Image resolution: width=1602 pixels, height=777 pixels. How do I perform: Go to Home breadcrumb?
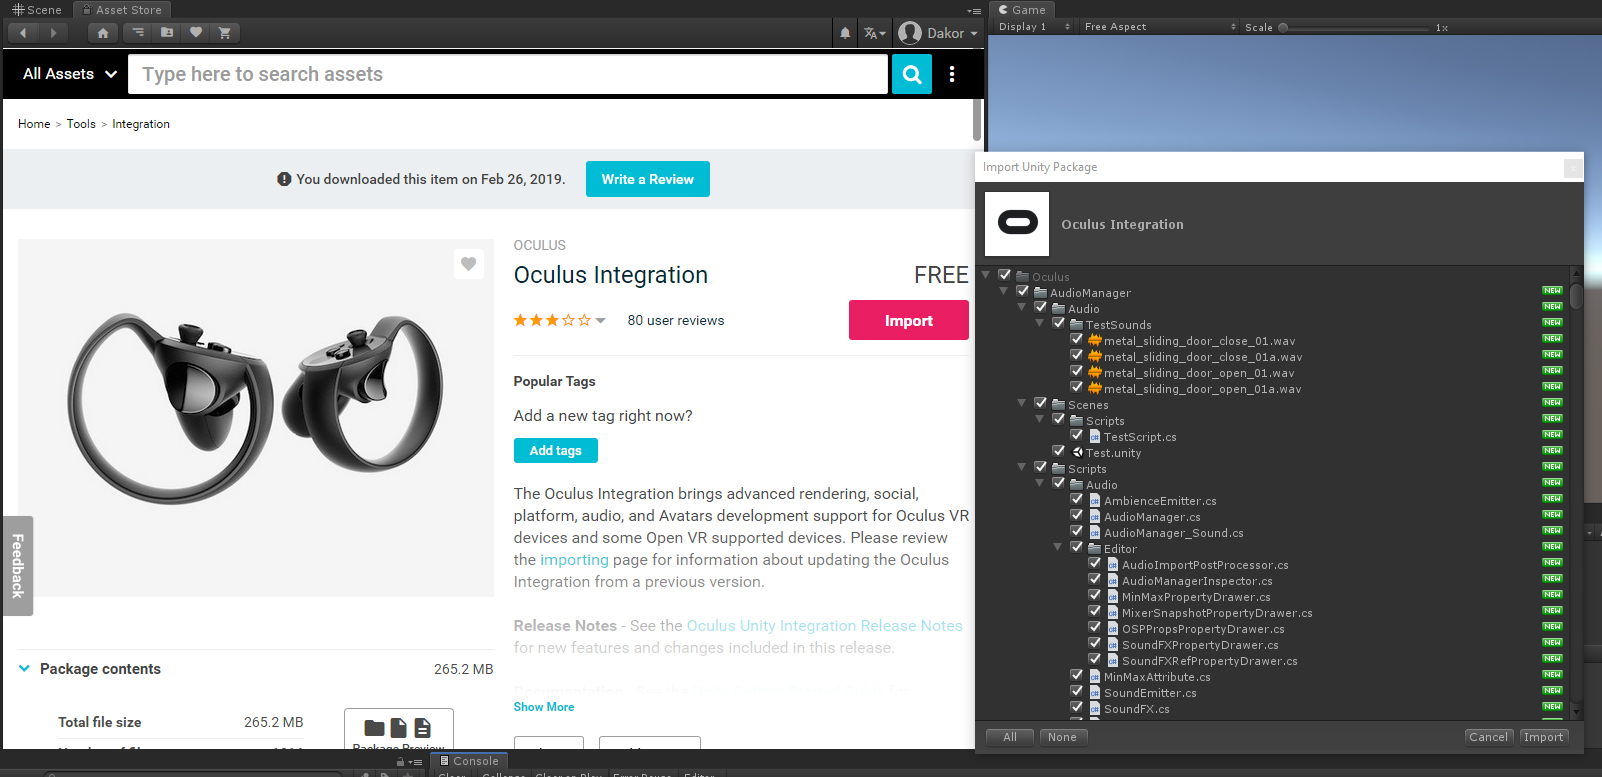point(34,124)
